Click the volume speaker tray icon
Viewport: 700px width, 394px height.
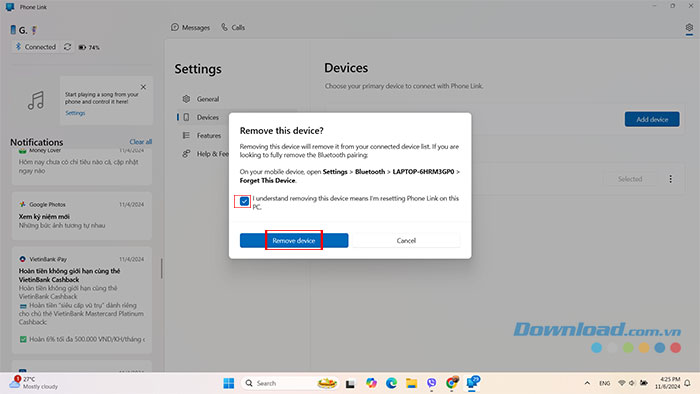tap(632, 383)
